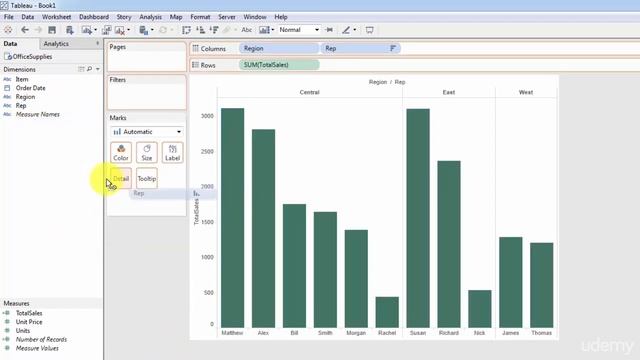Open the New Worksheet dropdown arrow
640x360 pixels.
[x=95, y=30]
